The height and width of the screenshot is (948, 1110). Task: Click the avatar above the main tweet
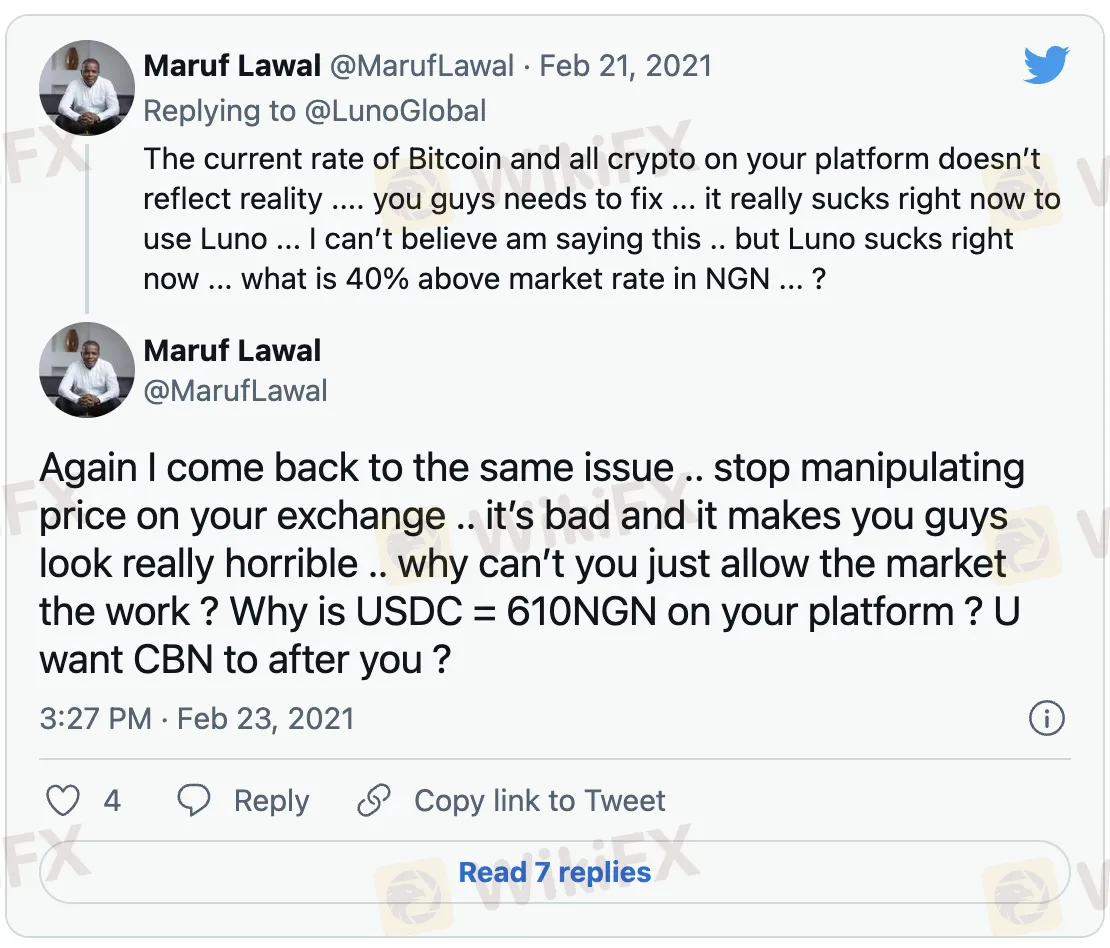(87, 370)
